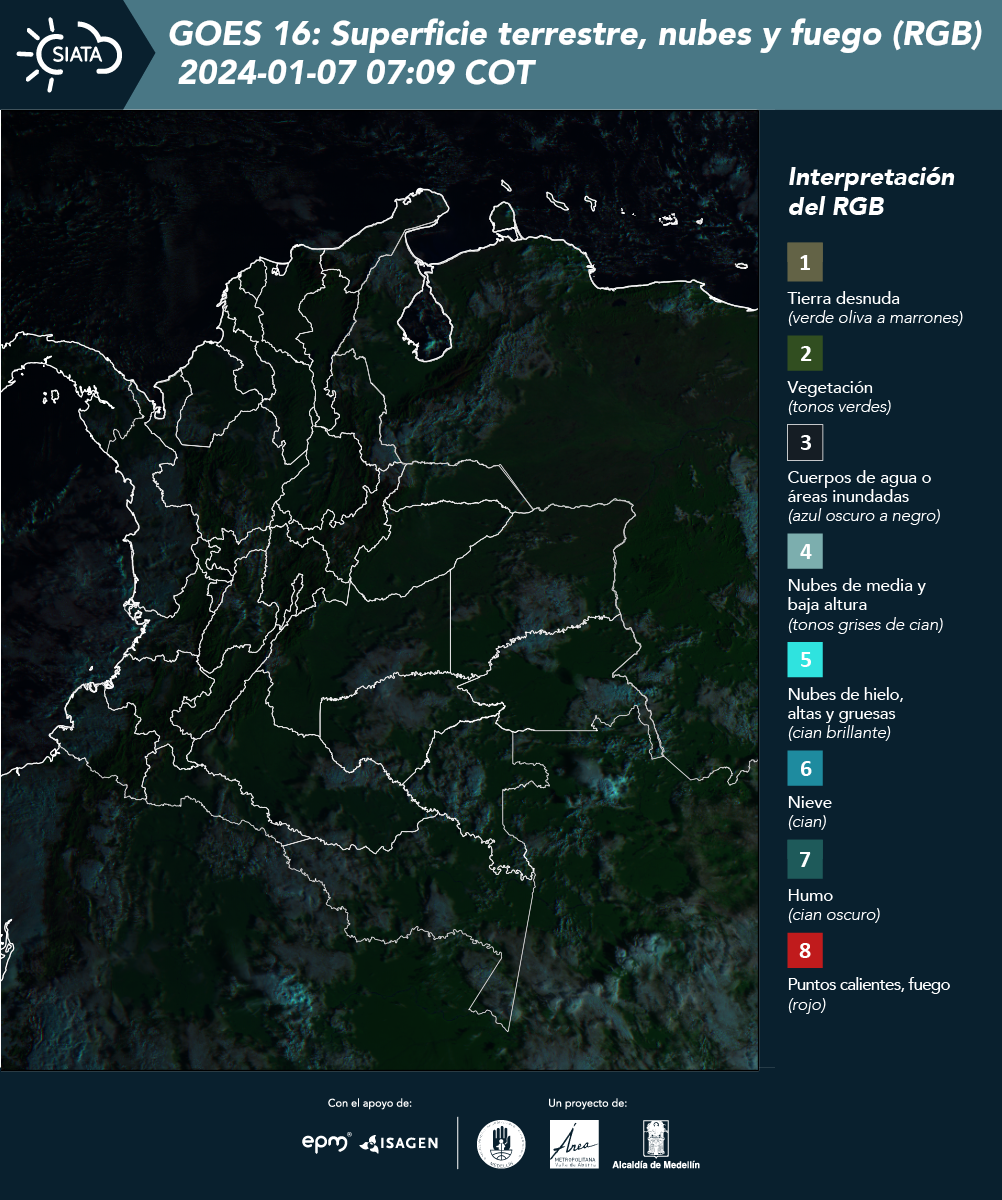Click 'Con el apoyo de:' text

click(370, 1103)
